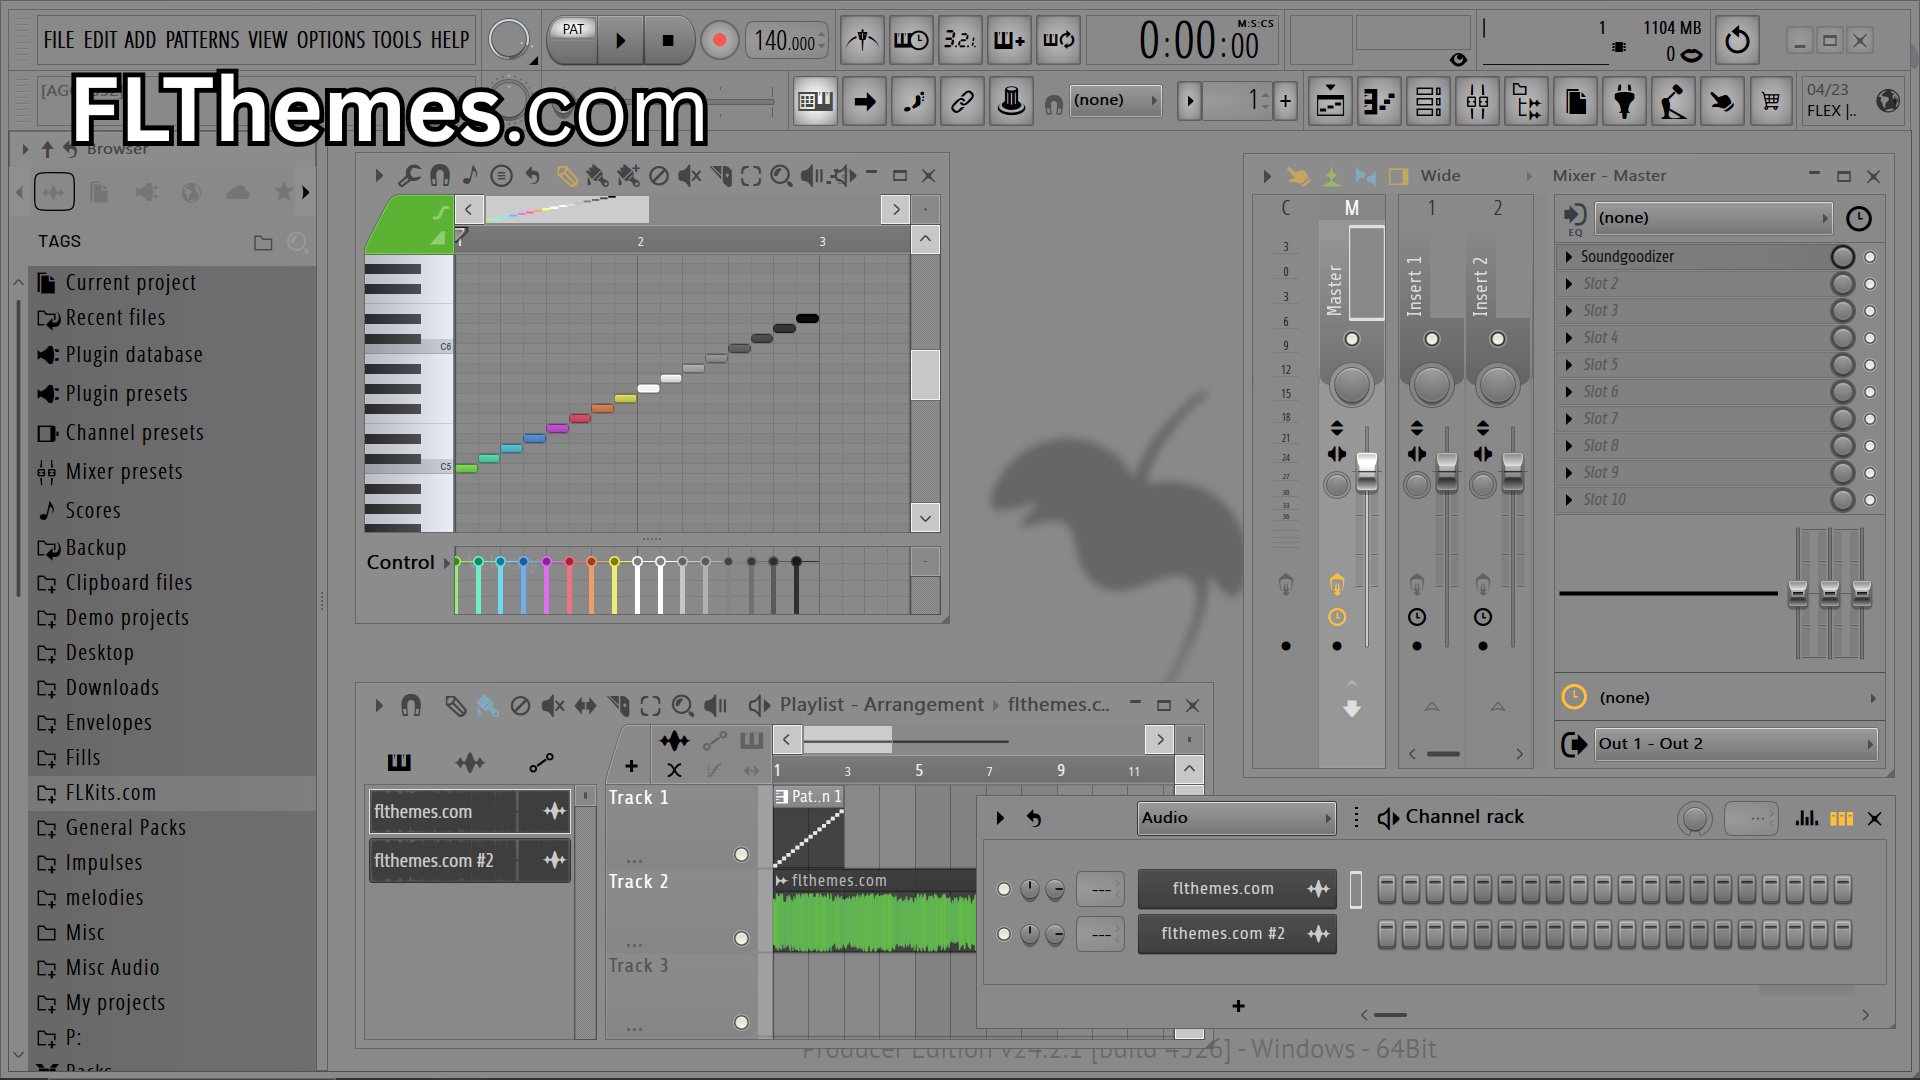Select the piano roll zoom magnifier tool
Screen dimensions: 1920x1080
click(781, 176)
